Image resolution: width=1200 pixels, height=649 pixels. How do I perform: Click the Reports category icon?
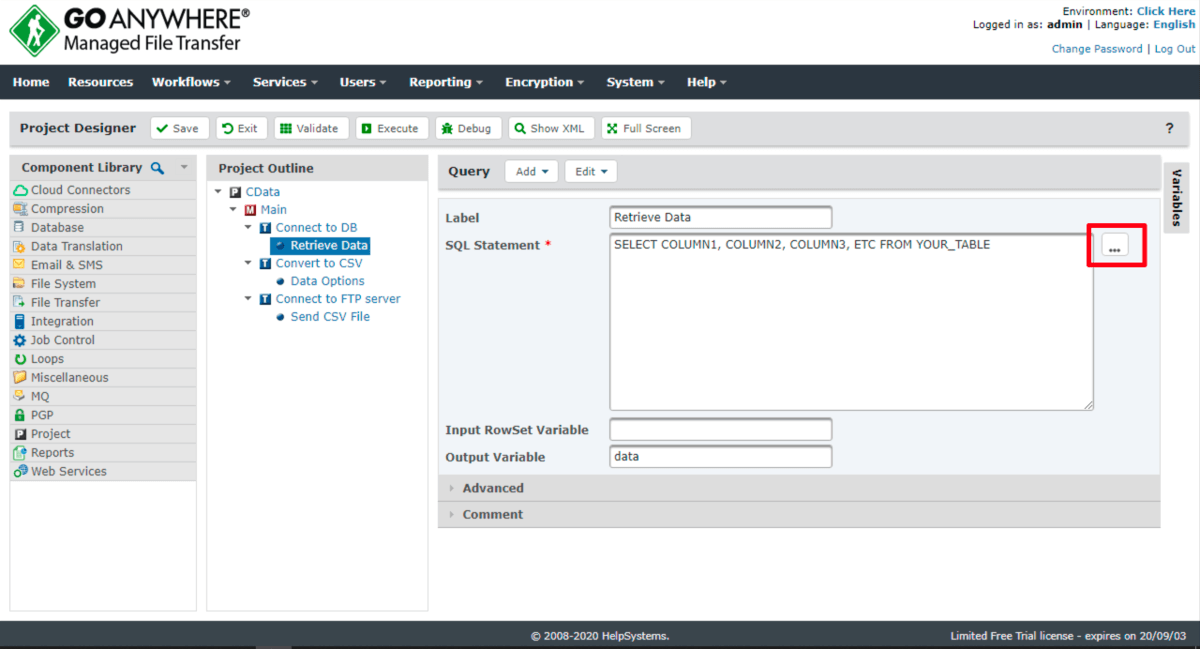[x=21, y=453]
